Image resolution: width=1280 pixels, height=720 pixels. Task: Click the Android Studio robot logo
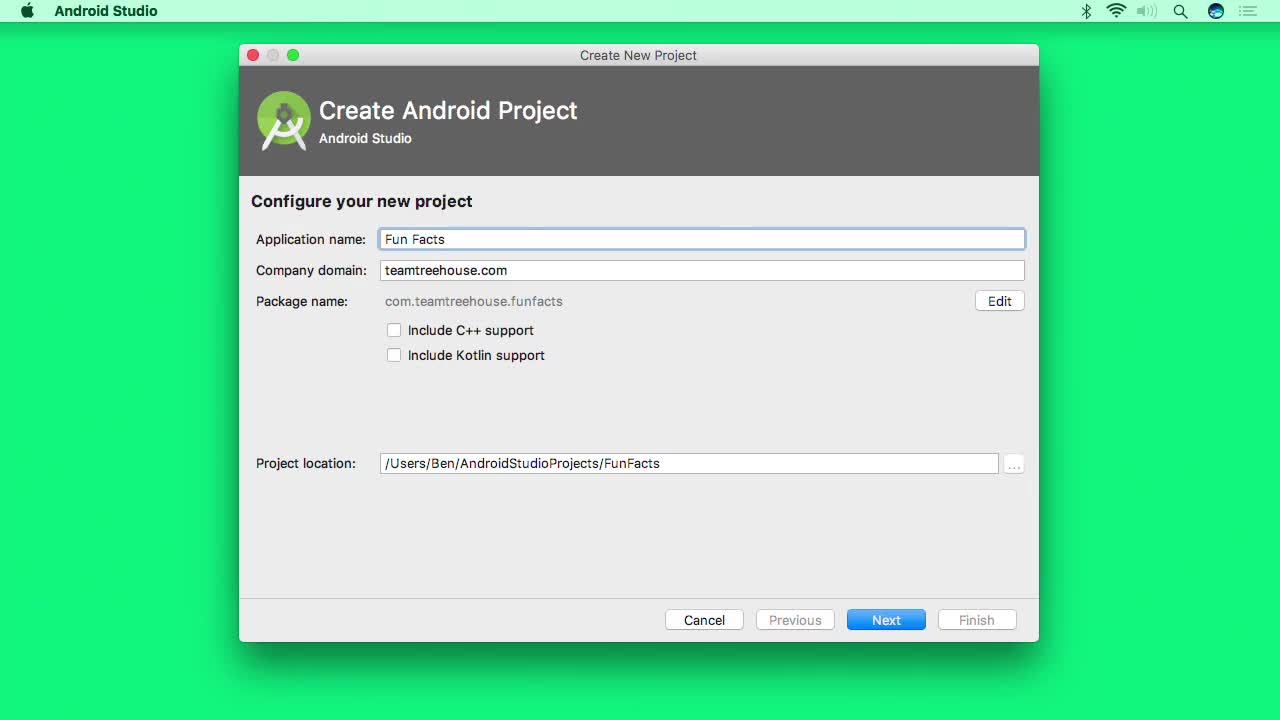coord(283,120)
